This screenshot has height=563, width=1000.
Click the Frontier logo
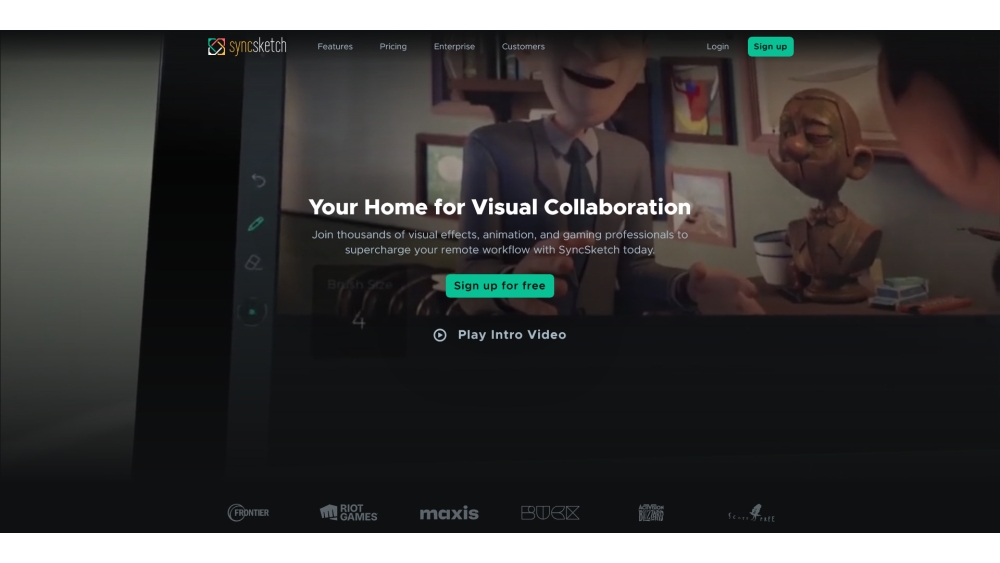(x=248, y=513)
